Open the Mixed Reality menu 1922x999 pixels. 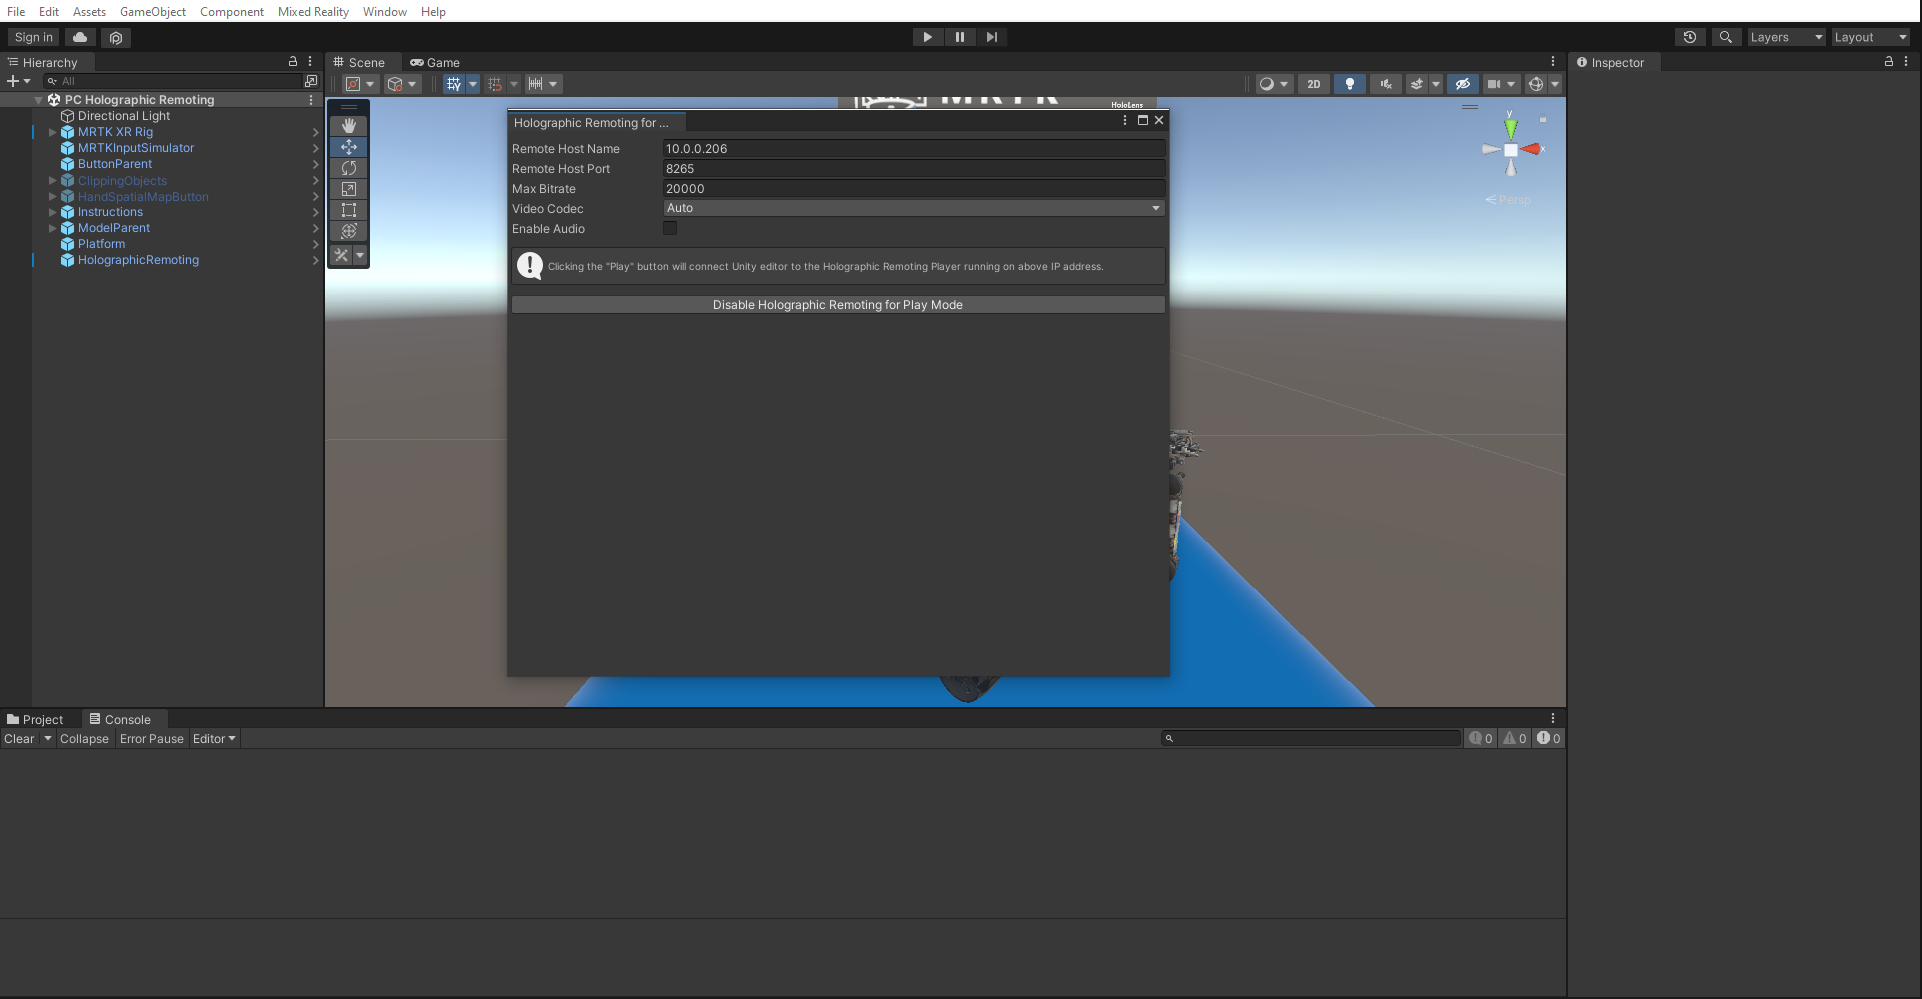[313, 11]
